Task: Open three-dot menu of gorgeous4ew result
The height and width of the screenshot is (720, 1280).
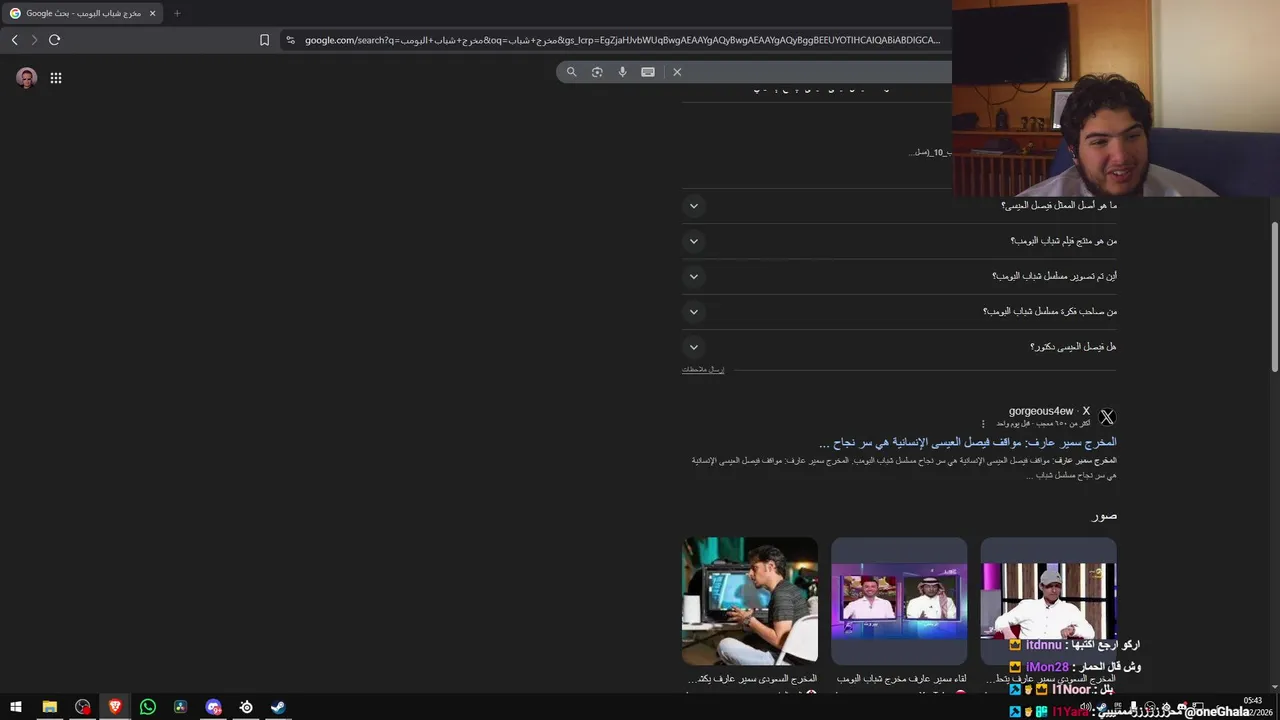Action: click(x=983, y=424)
